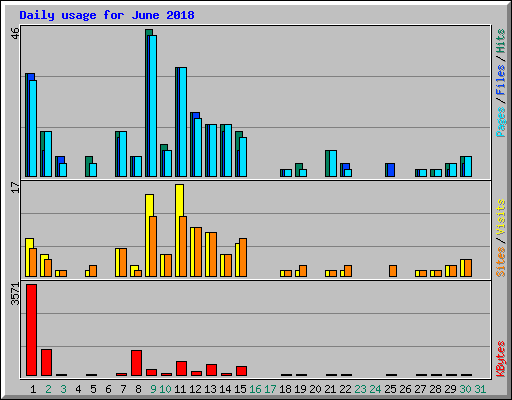Click day label '15'
This screenshot has height=400, width=512.
coord(240,389)
